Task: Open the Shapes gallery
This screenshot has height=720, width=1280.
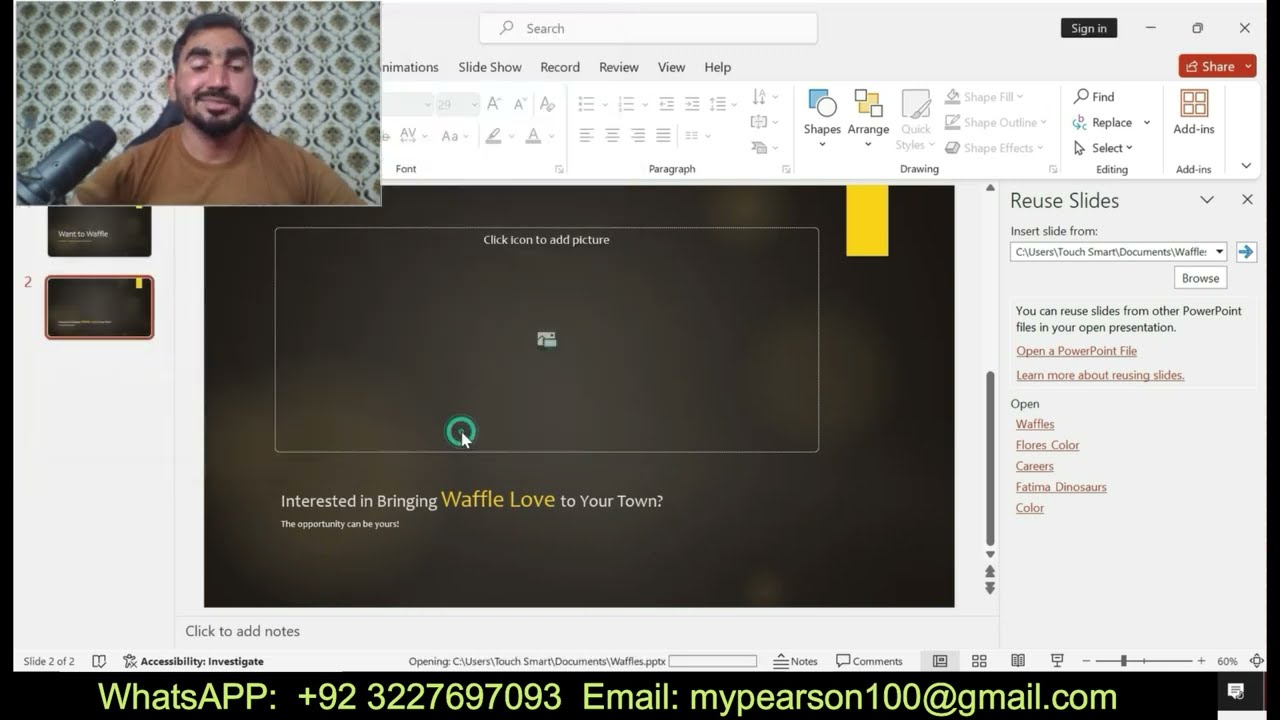Action: click(822, 118)
